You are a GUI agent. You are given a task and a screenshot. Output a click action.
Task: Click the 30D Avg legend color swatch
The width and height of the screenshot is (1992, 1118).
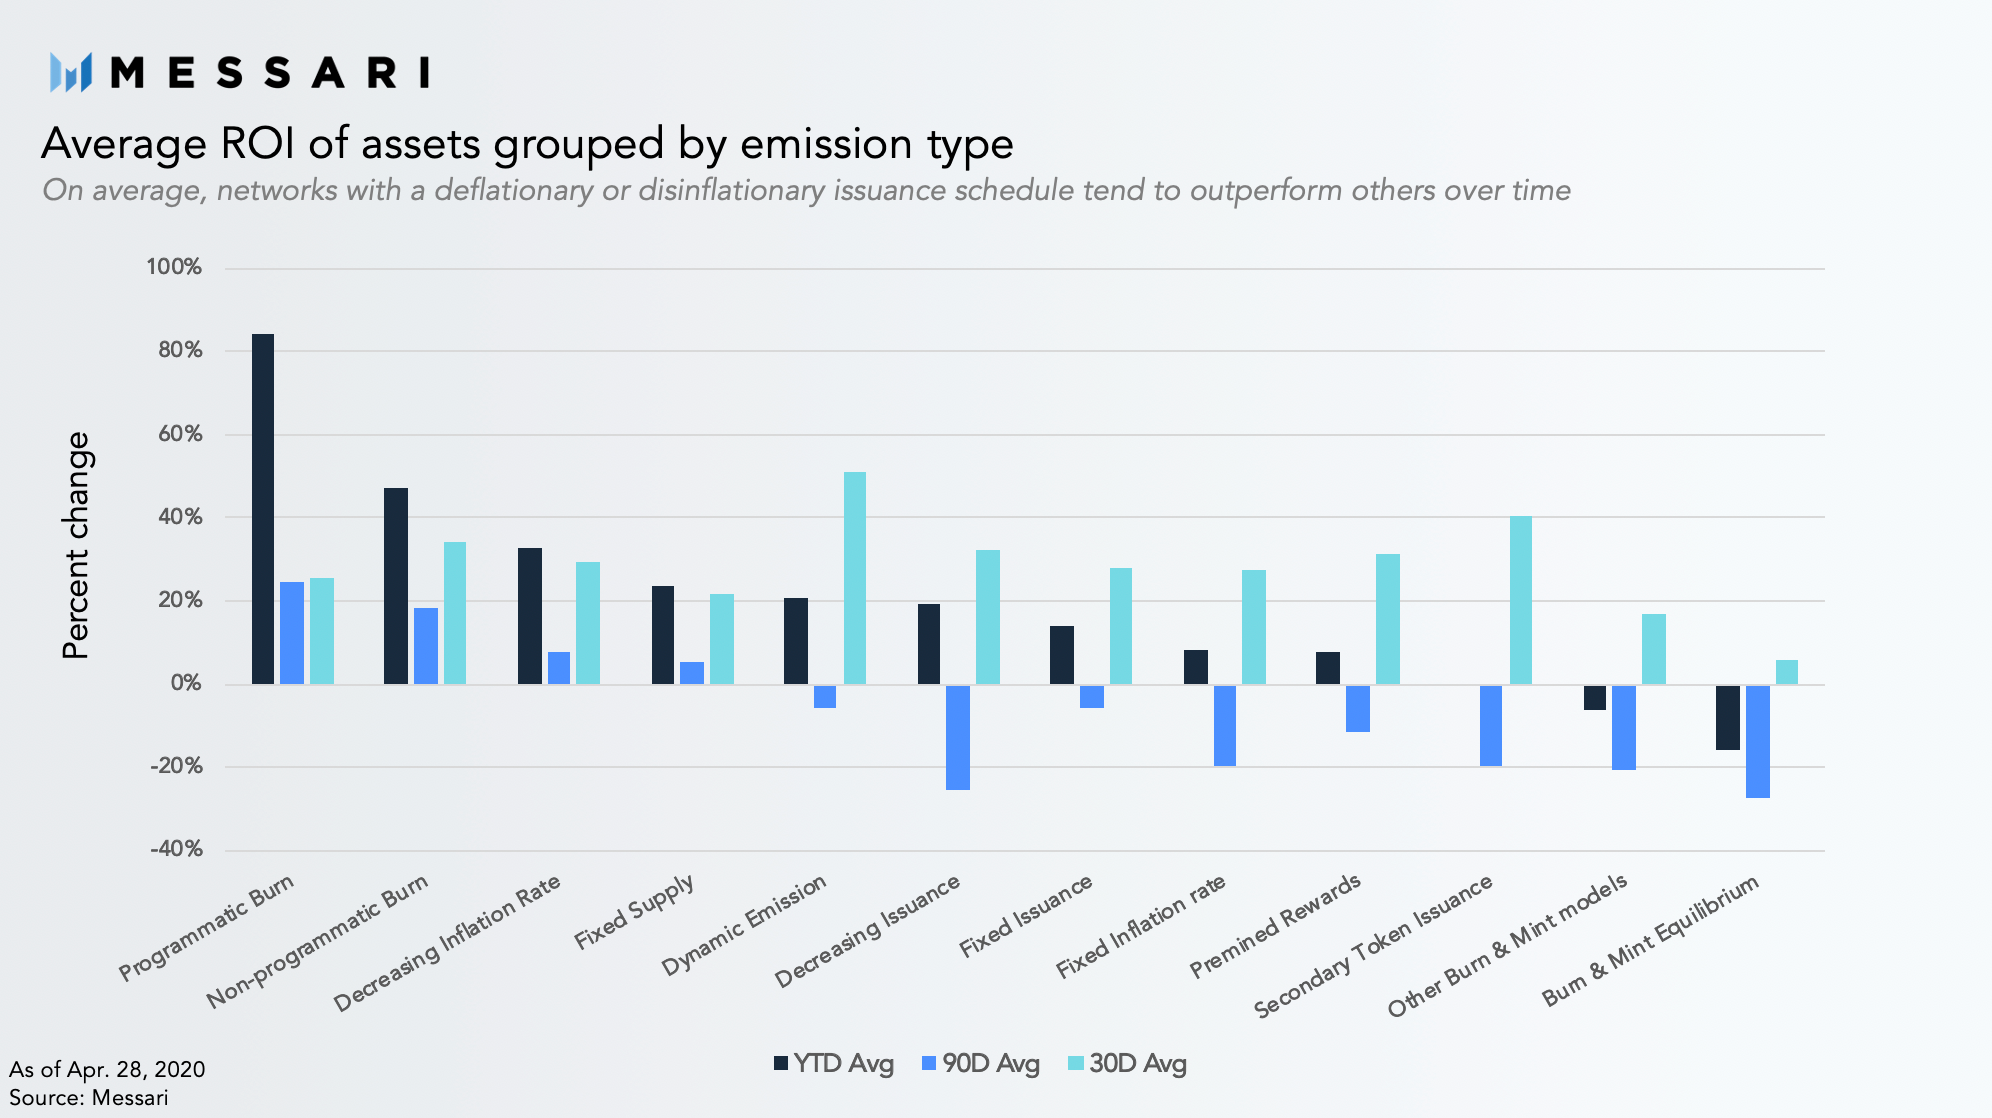click(x=1076, y=1064)
